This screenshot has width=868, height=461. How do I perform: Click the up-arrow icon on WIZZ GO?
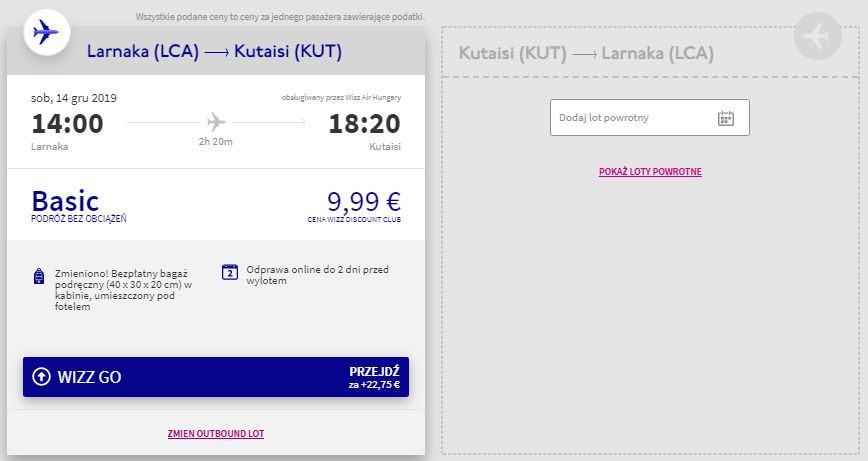pos(41,377)
